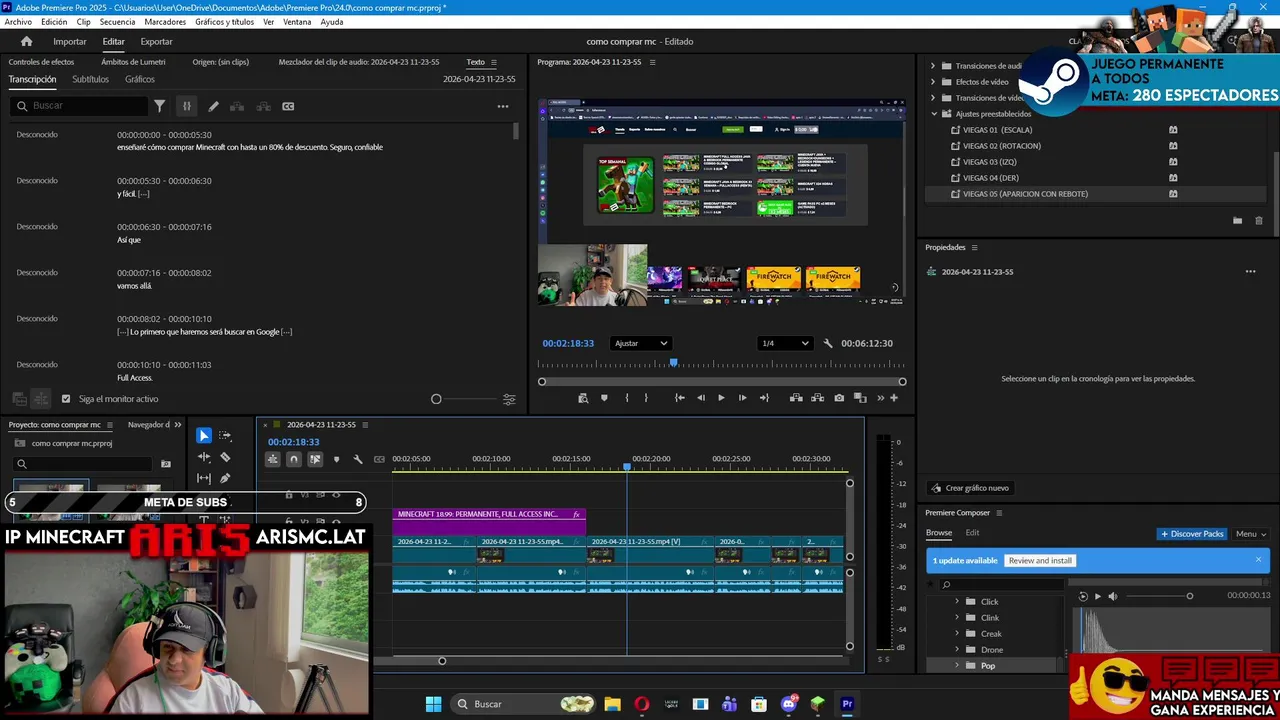The height and width of the screenshot is (720, 1280).
Task: Play the Program Monitor video
Action: pos(721,398)
